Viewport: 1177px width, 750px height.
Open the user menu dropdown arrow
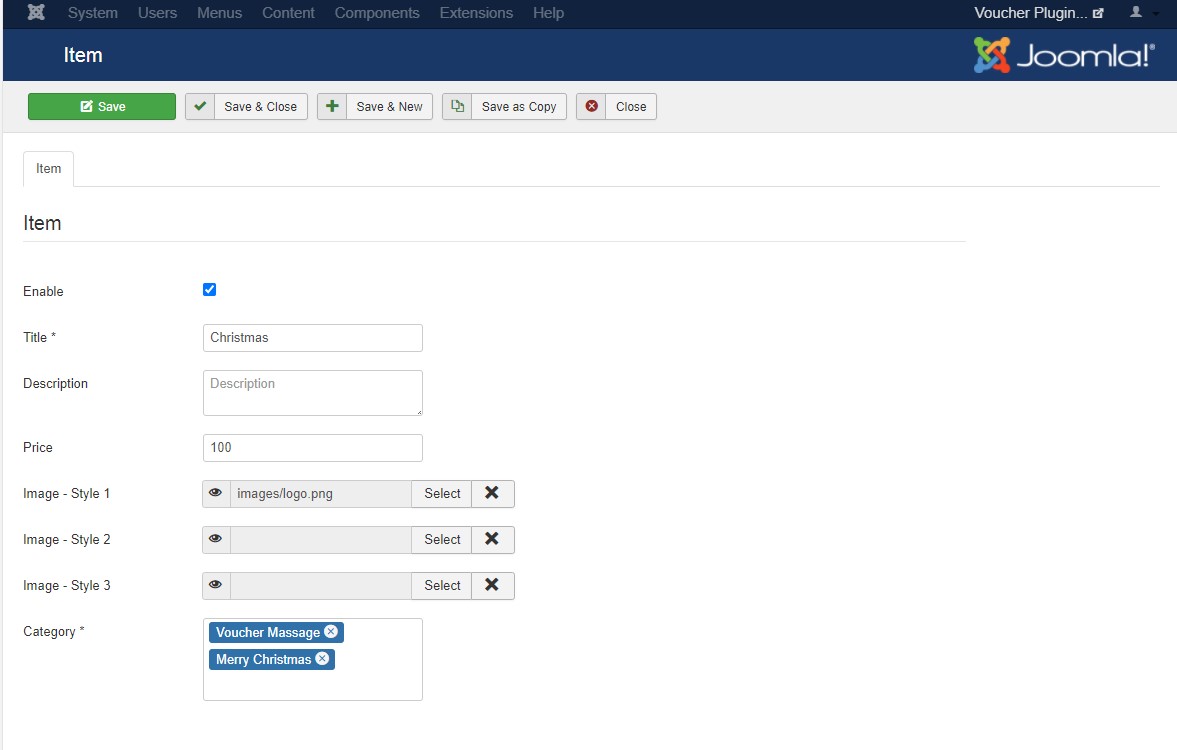1155,14
